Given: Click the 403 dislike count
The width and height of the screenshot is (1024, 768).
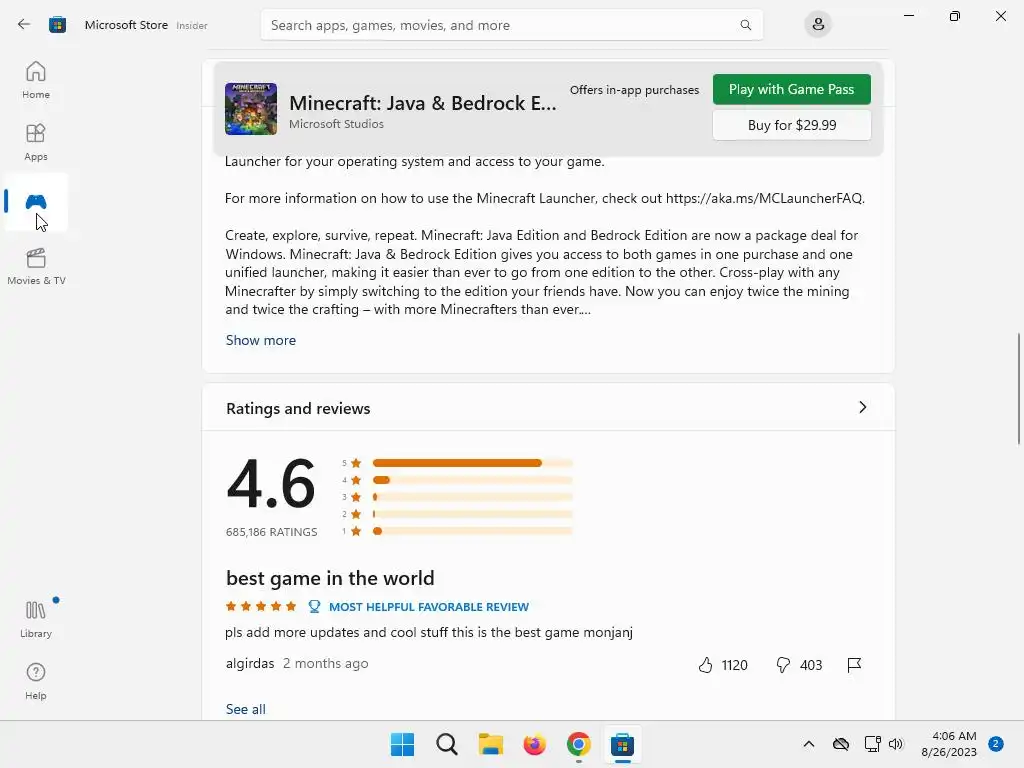Looking at the screenshot, I should (x=810, y=665).
